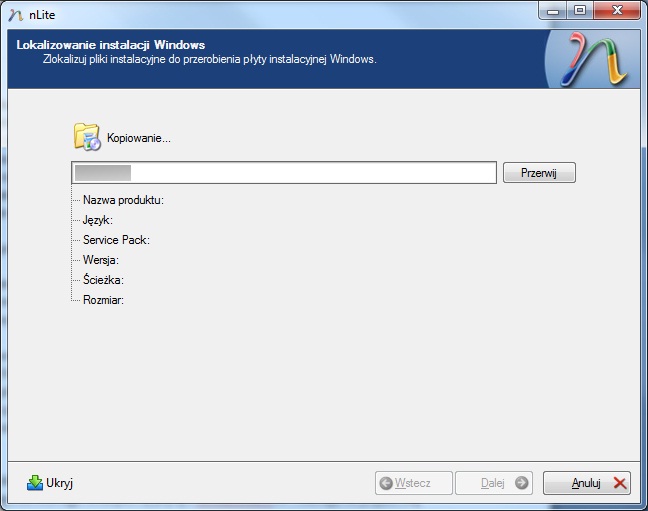648x511 pixels.
Task: Click the right arrow icon on Dalej
Action: point(521,482)
